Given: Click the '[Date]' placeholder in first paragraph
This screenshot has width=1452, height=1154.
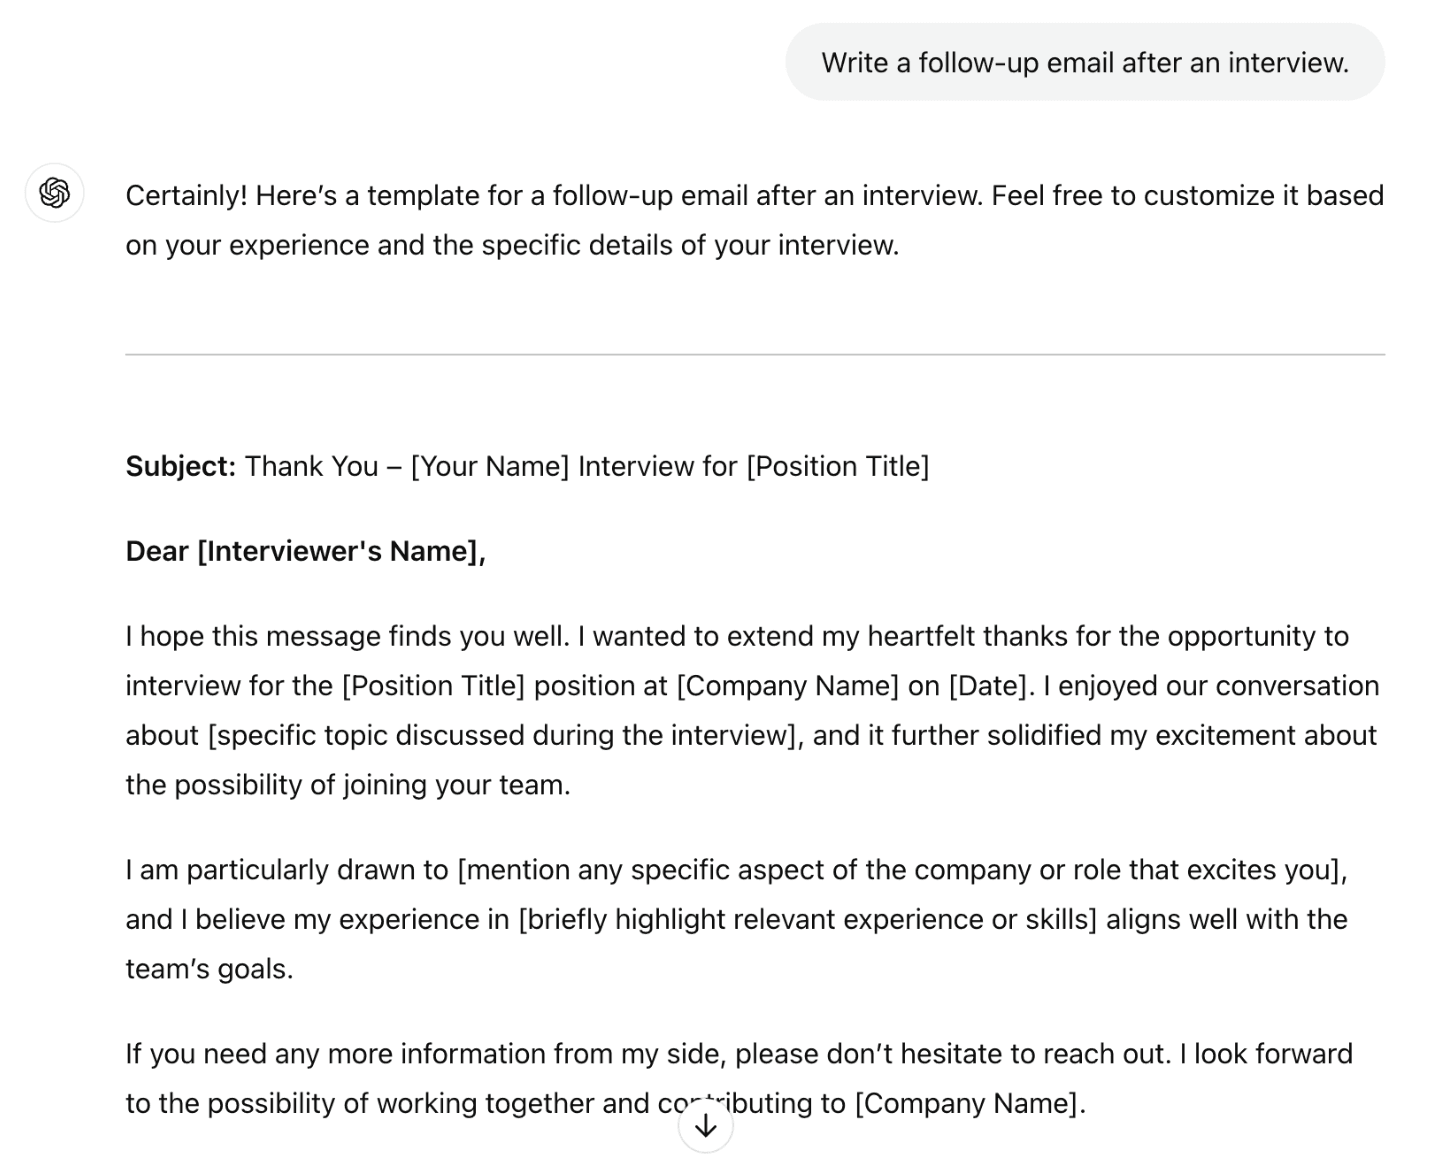Looking at the screenshot, I should pyautogui.click(x=988, y=686).
